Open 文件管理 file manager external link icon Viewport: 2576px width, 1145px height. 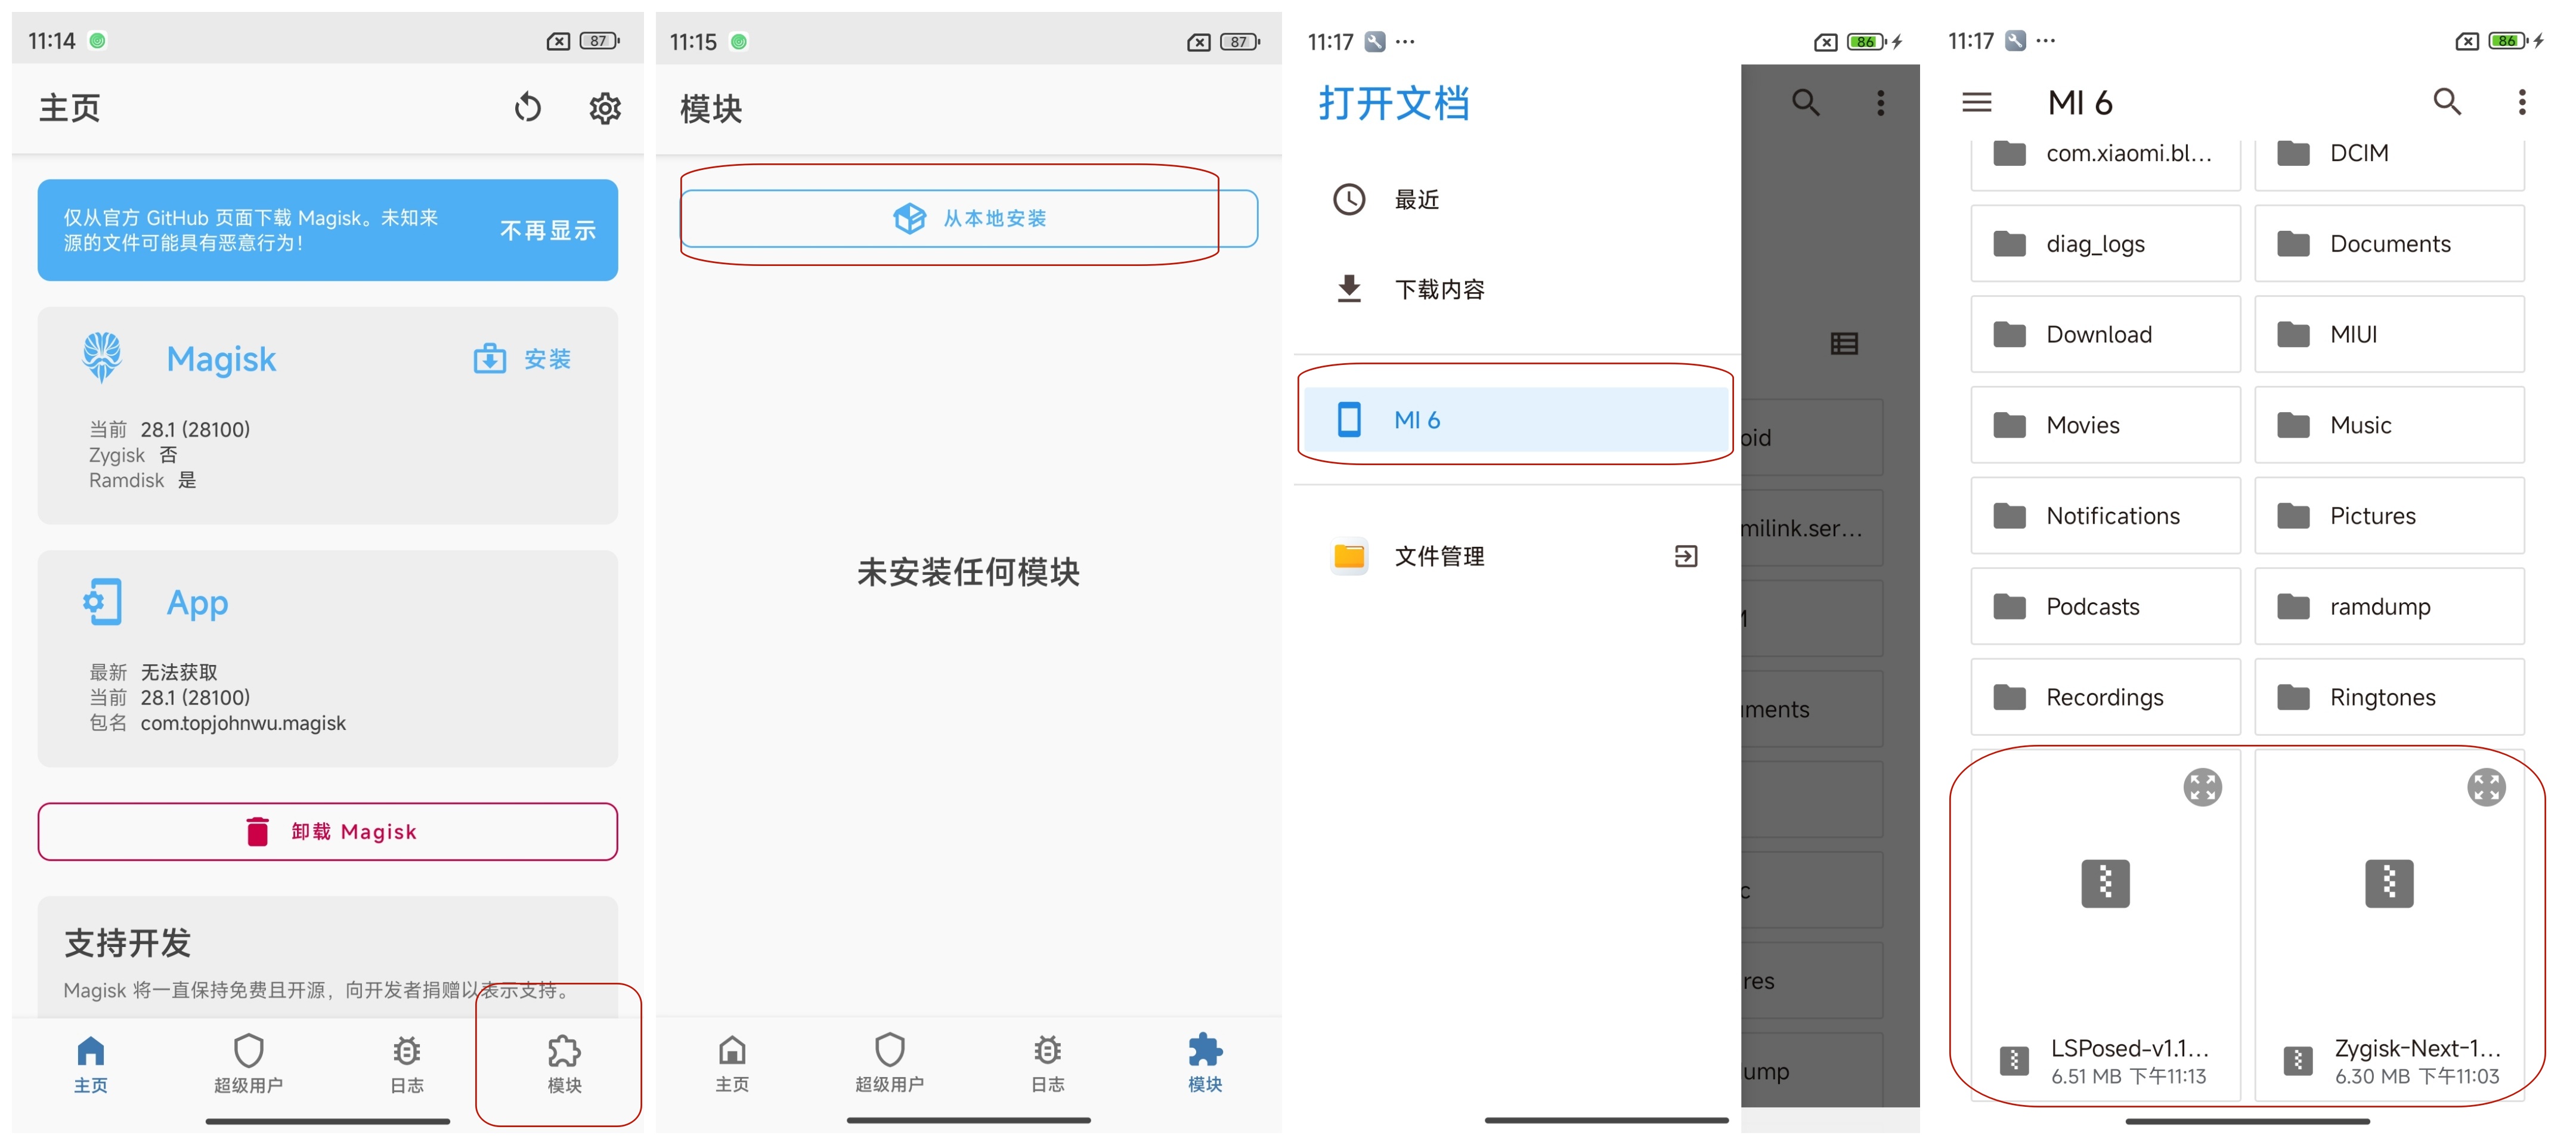tap(1685, 556)
